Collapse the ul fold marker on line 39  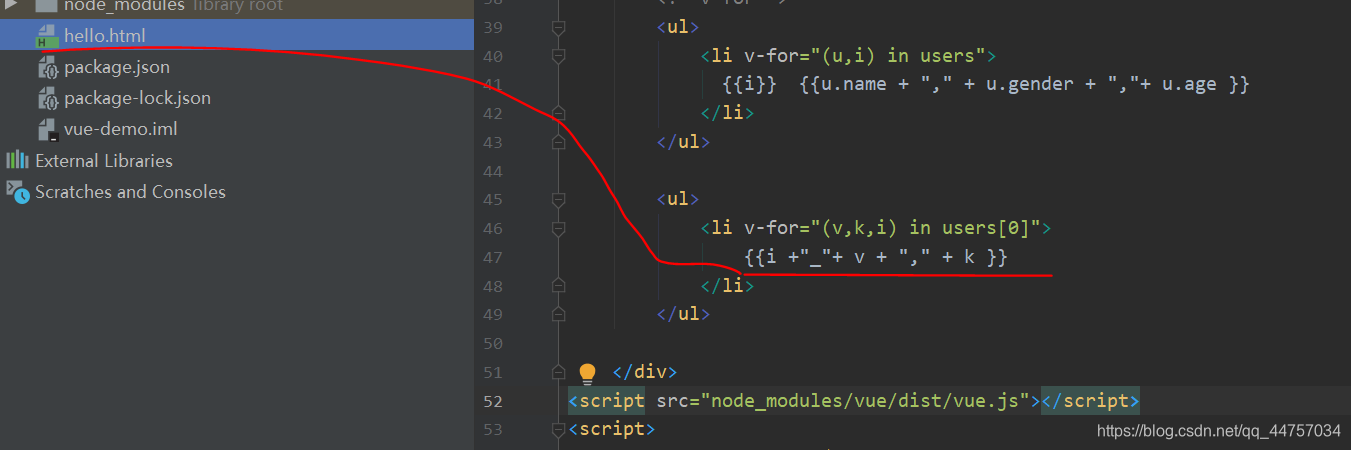[x=558, y=27]
